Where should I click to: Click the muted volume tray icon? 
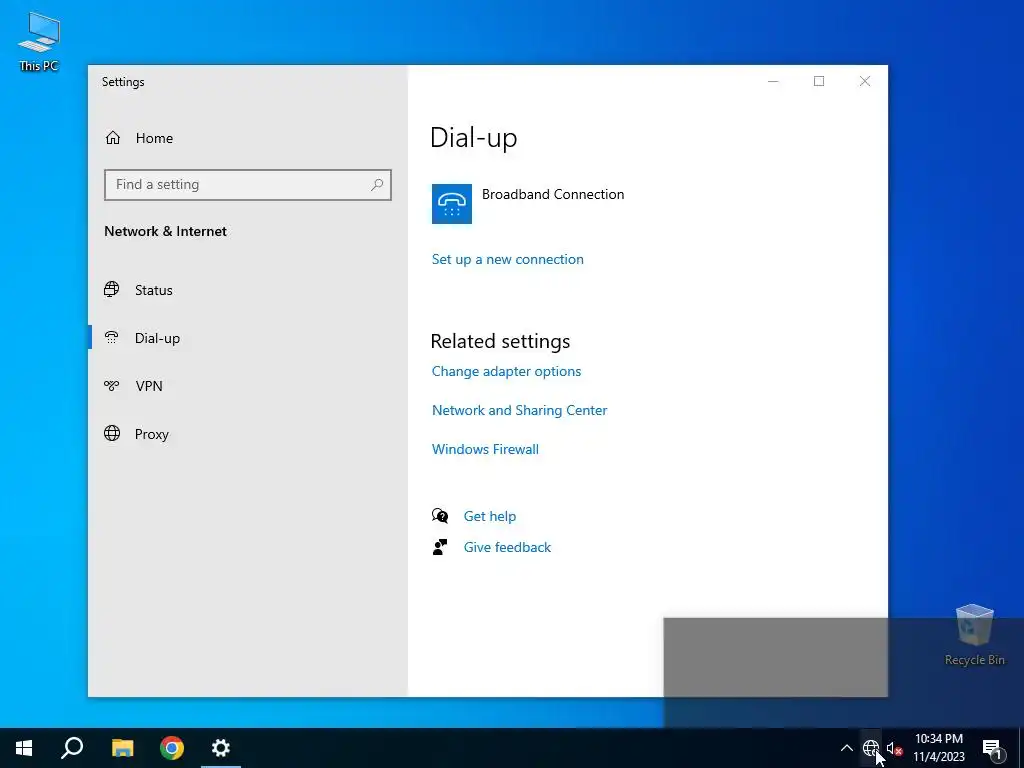894,748
